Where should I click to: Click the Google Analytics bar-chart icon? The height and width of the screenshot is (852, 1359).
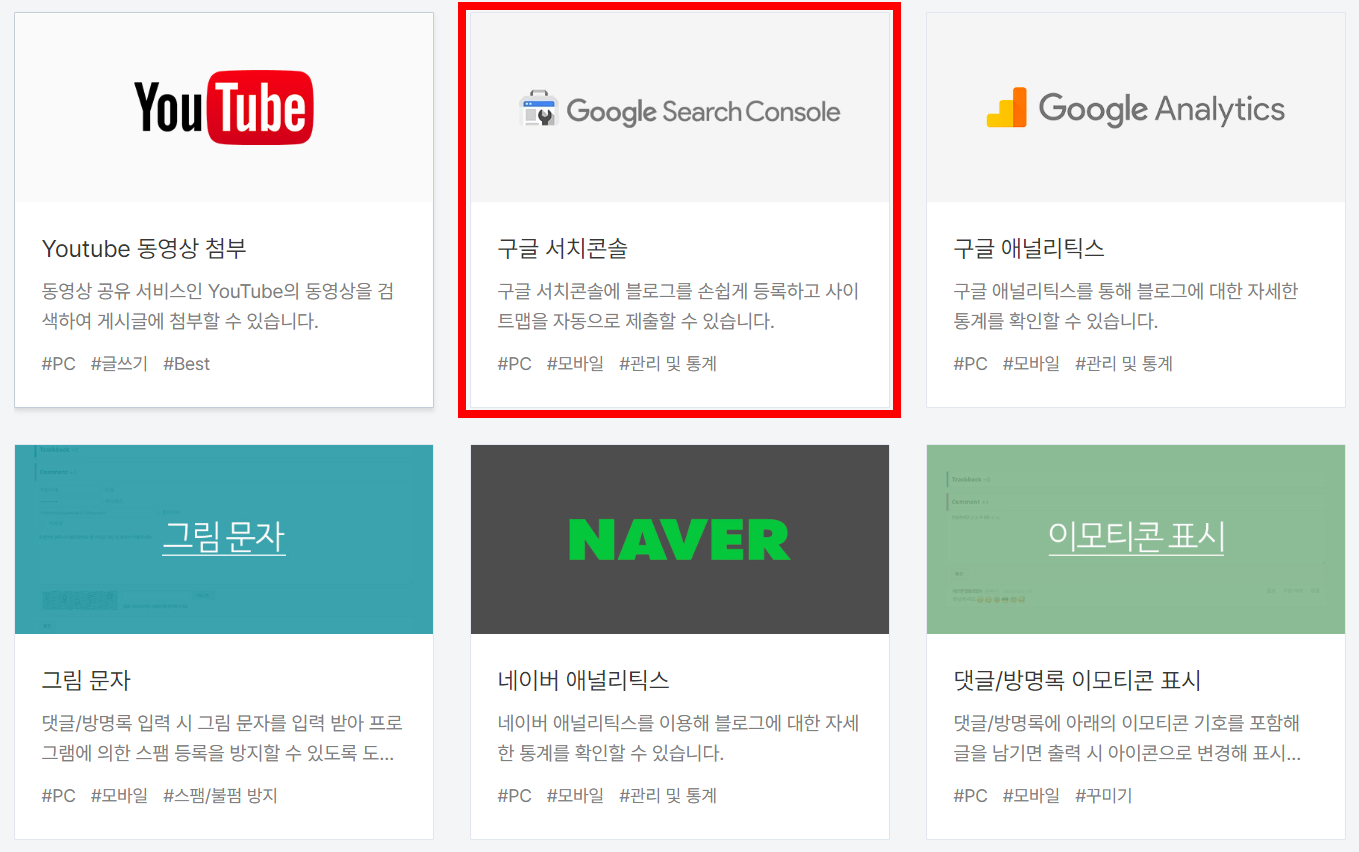[x=1007, y=108]
